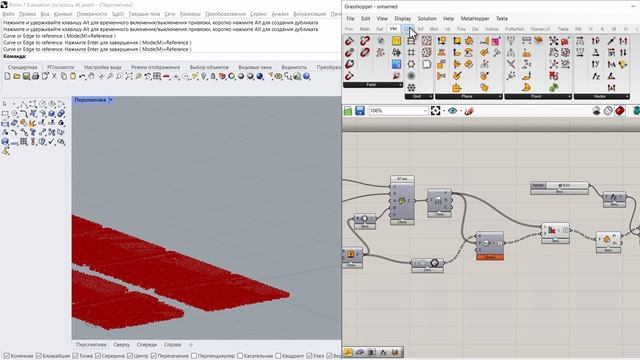Open the MetaHopper menu in Grasshopper
The image size is (640, 360).
point(475,18)
